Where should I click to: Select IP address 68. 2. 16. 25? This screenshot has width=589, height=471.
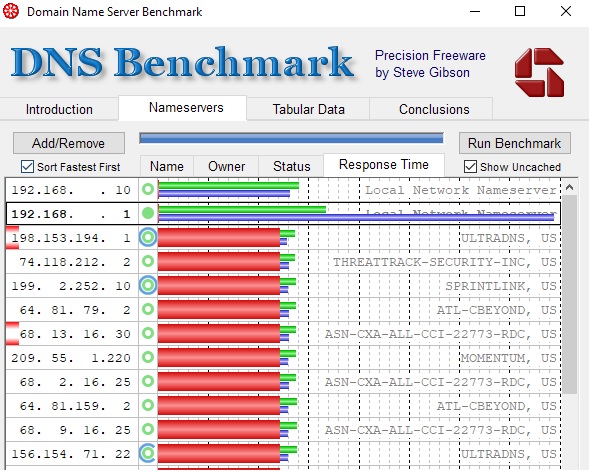(x=75, y=382)
